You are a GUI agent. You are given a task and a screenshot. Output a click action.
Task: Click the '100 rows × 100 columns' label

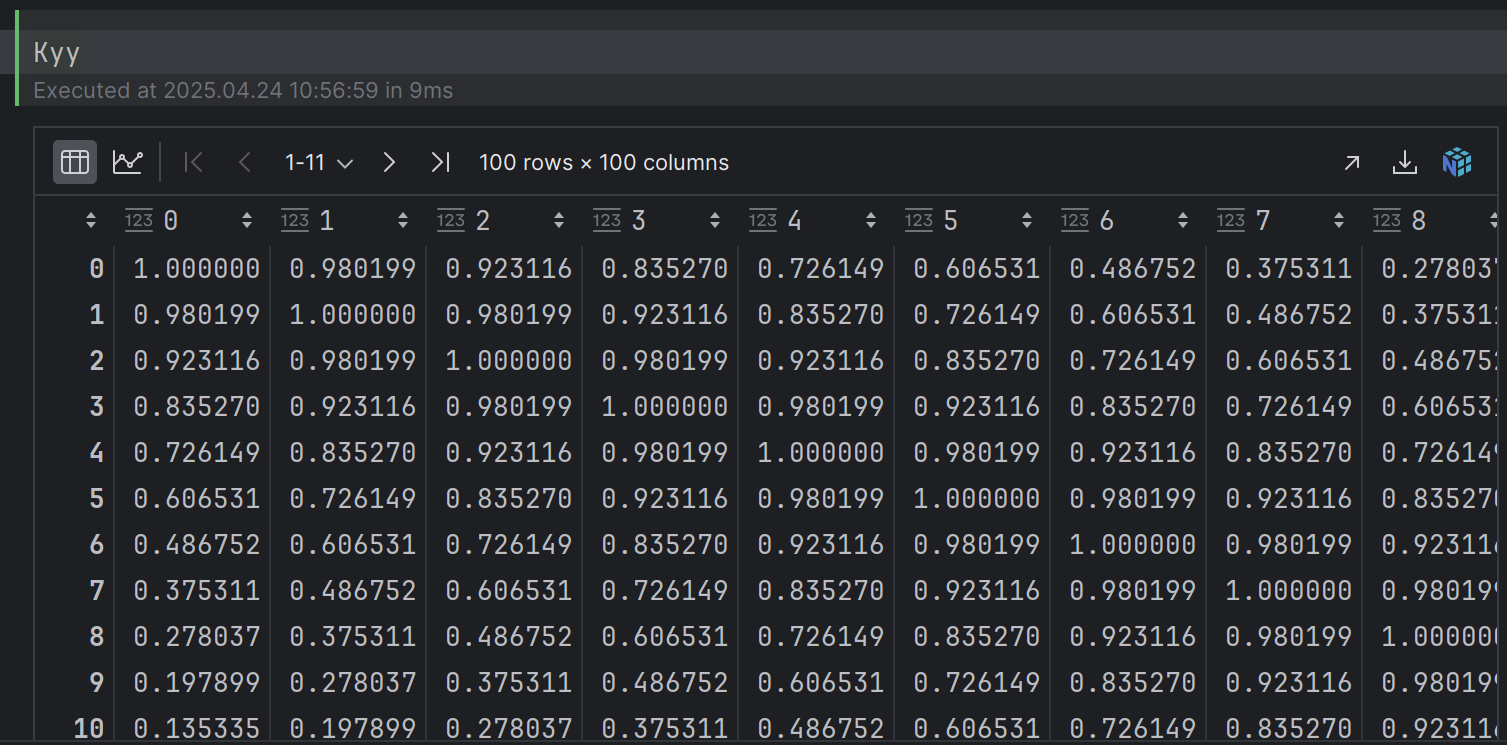tap(604, 162)
